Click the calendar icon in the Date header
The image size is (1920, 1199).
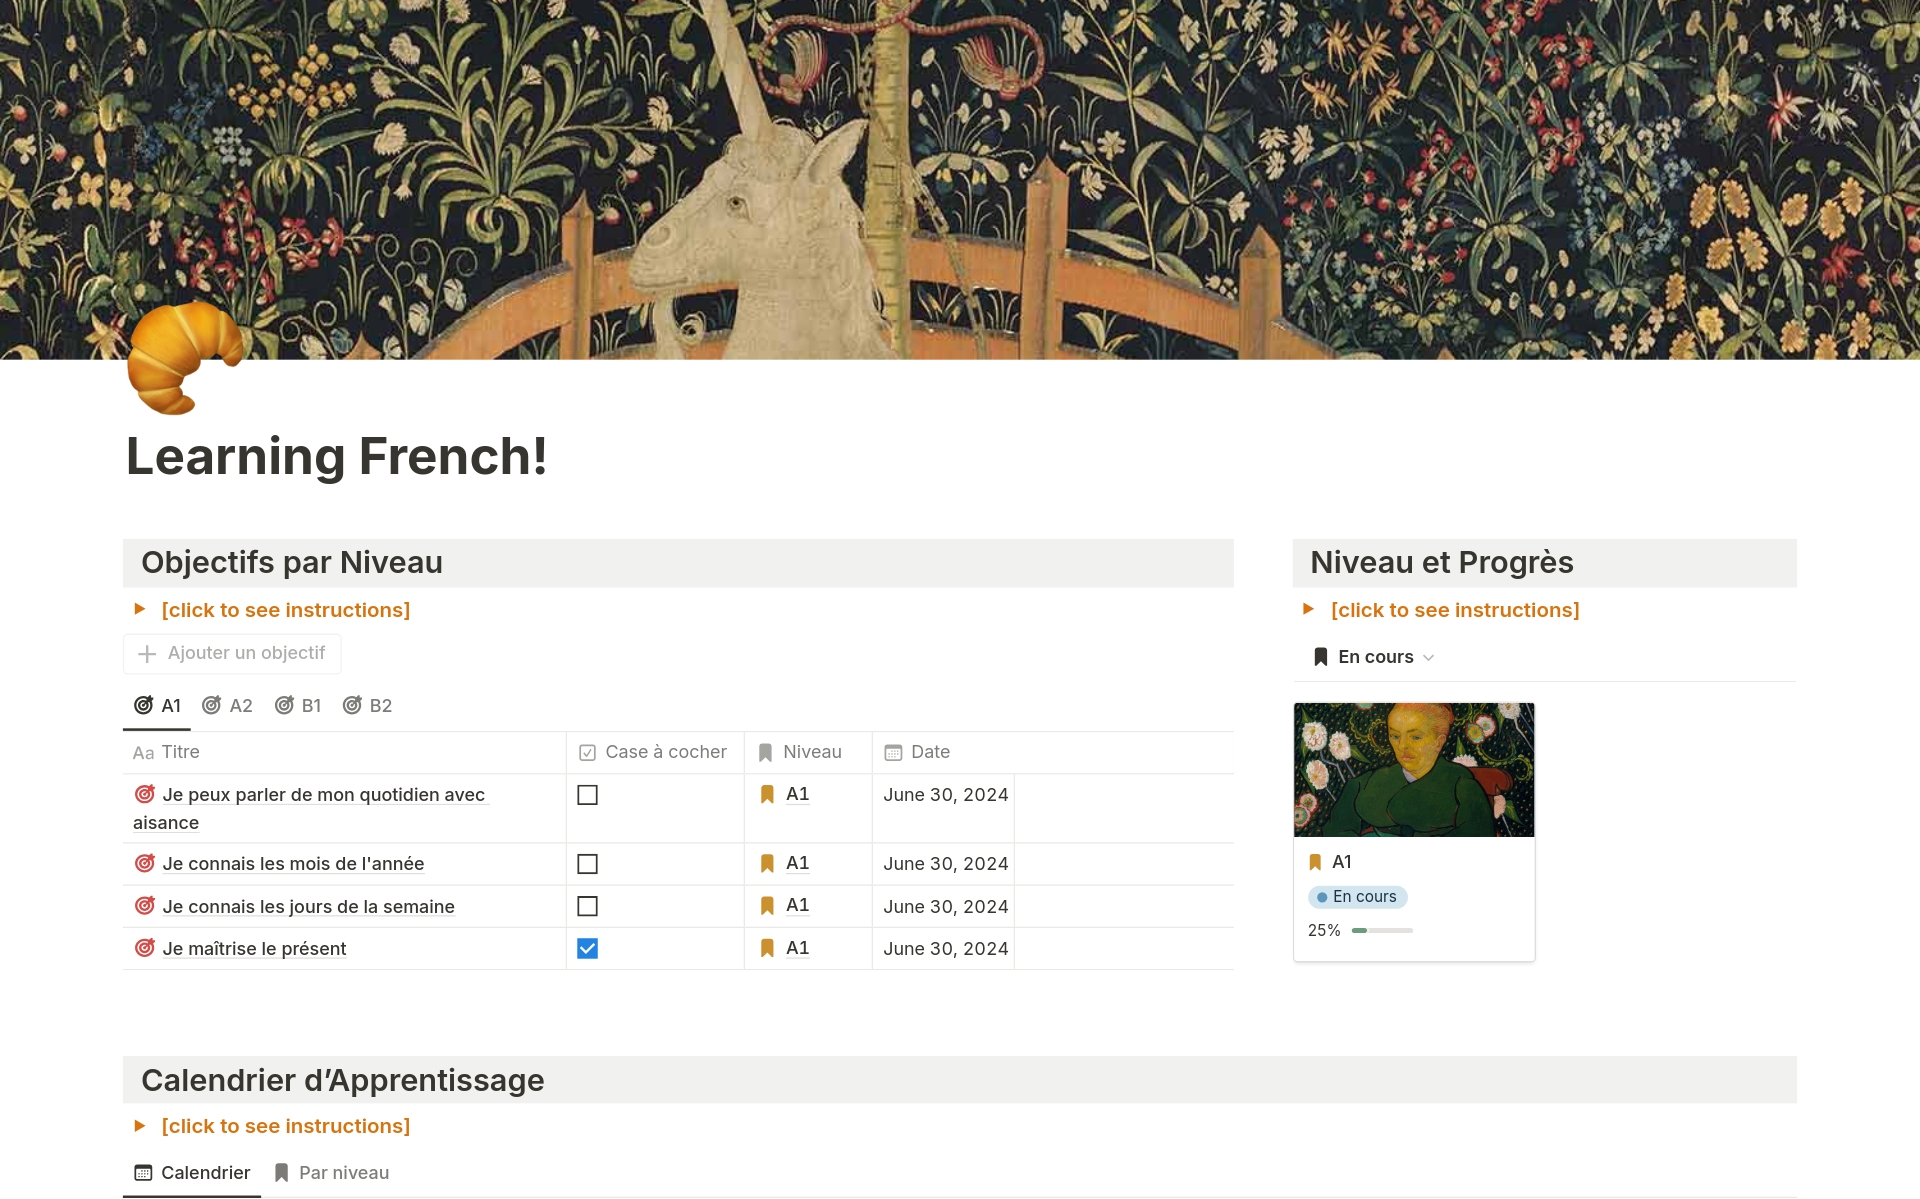click(x=891, y=751)
